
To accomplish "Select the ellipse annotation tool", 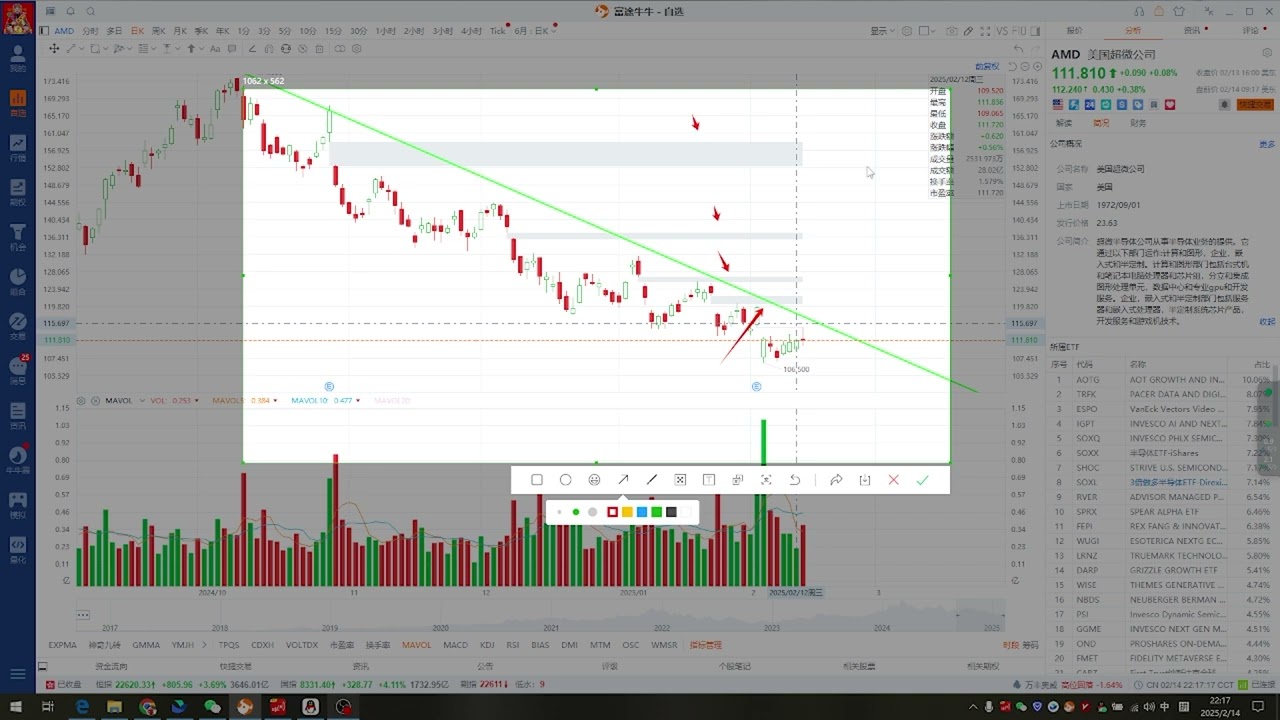I will click(566, 480).
